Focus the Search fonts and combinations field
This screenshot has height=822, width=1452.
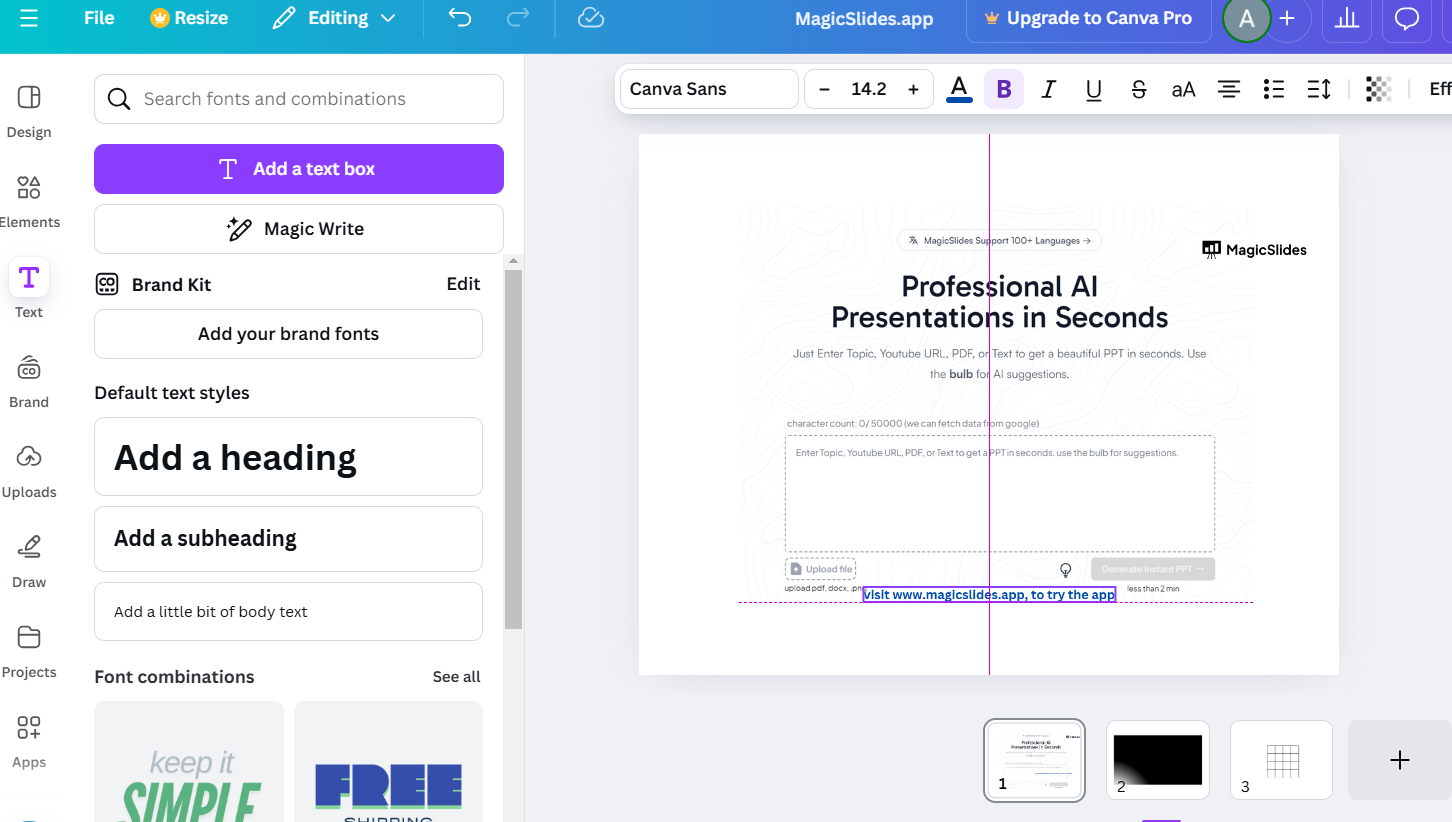(x=299, y=99)
